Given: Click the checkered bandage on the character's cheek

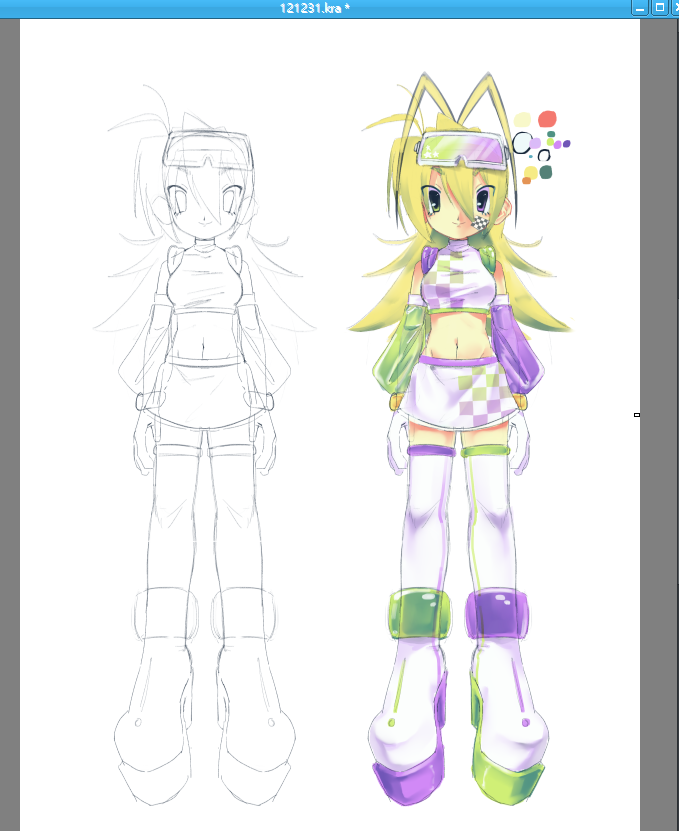Looking at the screenshot, I should pos(480,223).
